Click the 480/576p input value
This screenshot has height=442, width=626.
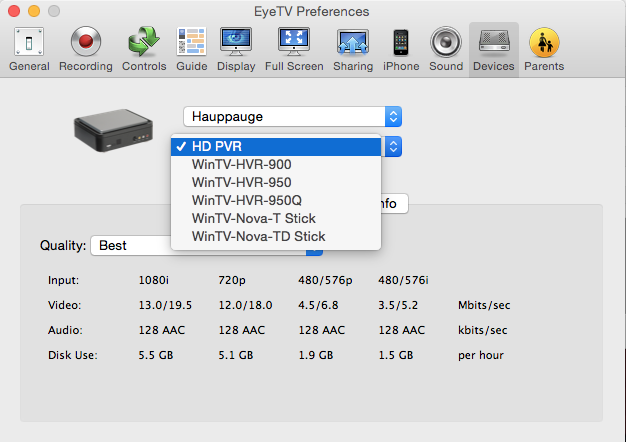tap(325, 280)
